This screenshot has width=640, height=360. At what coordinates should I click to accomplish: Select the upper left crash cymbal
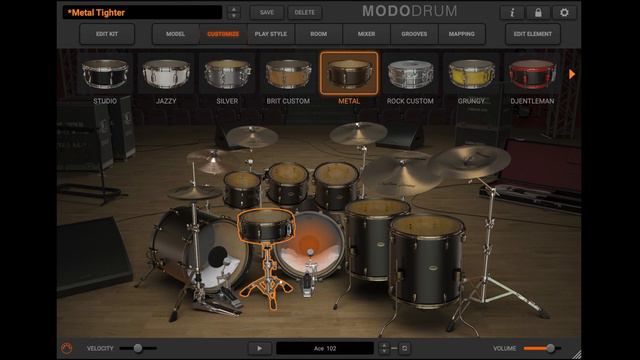(252, 137)
